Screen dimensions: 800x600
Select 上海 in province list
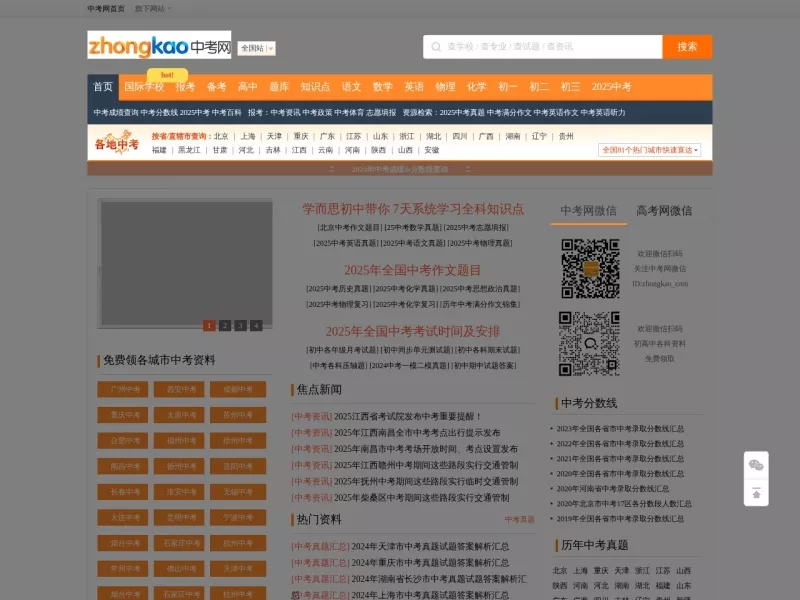pos(248,136)
